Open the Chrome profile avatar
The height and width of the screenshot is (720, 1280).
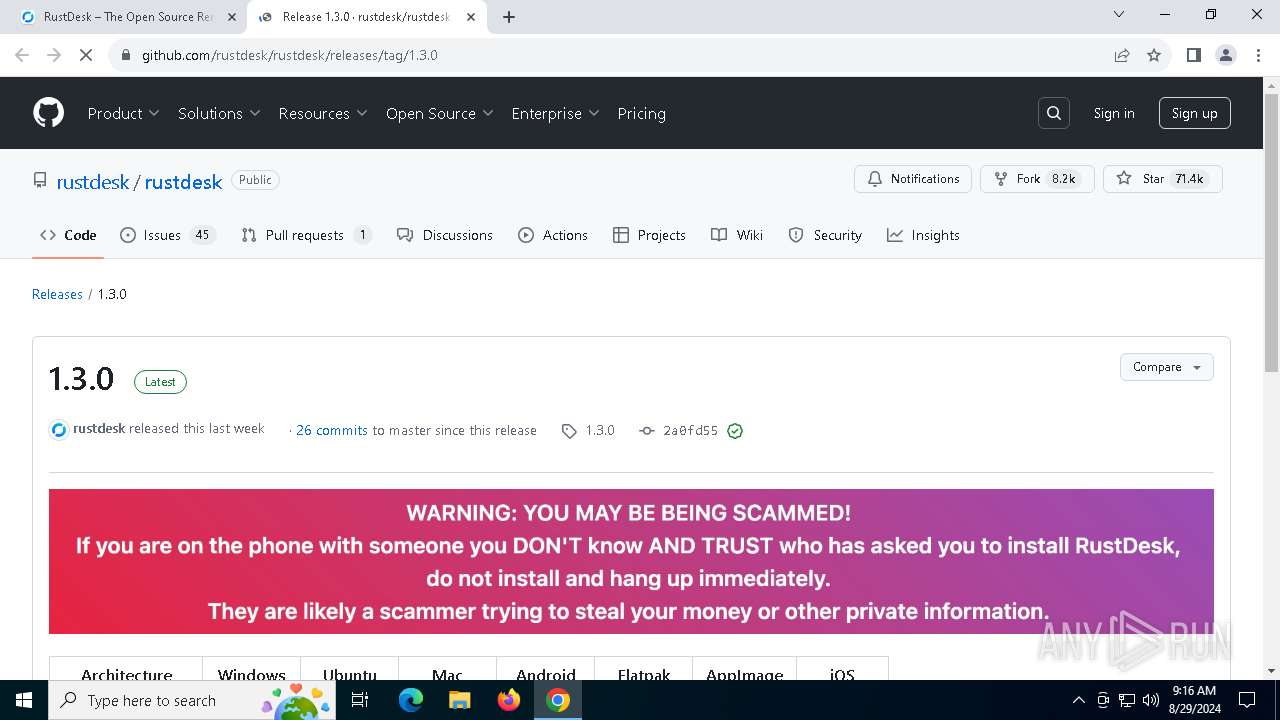pyautogui.click(x=1226, y=55)
